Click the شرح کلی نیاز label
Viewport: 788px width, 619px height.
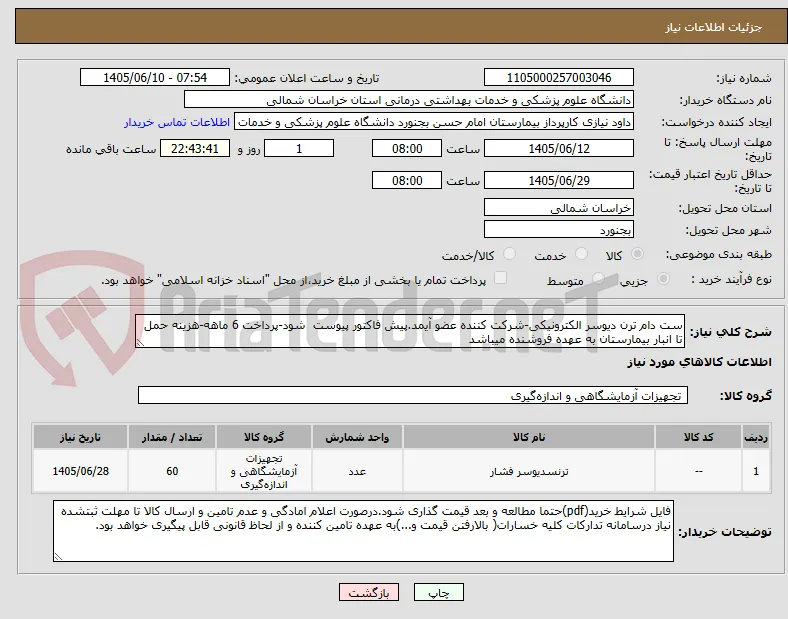730,332
